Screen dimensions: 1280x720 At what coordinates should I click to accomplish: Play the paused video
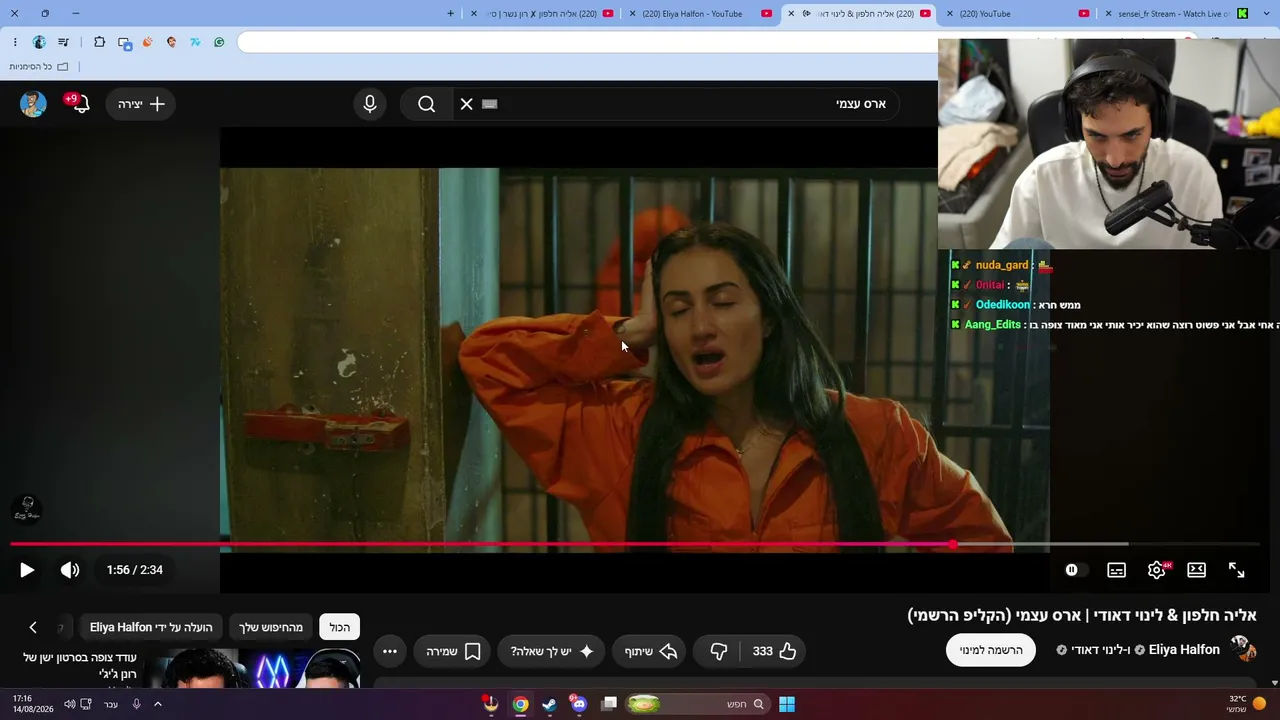coord(27,570)
